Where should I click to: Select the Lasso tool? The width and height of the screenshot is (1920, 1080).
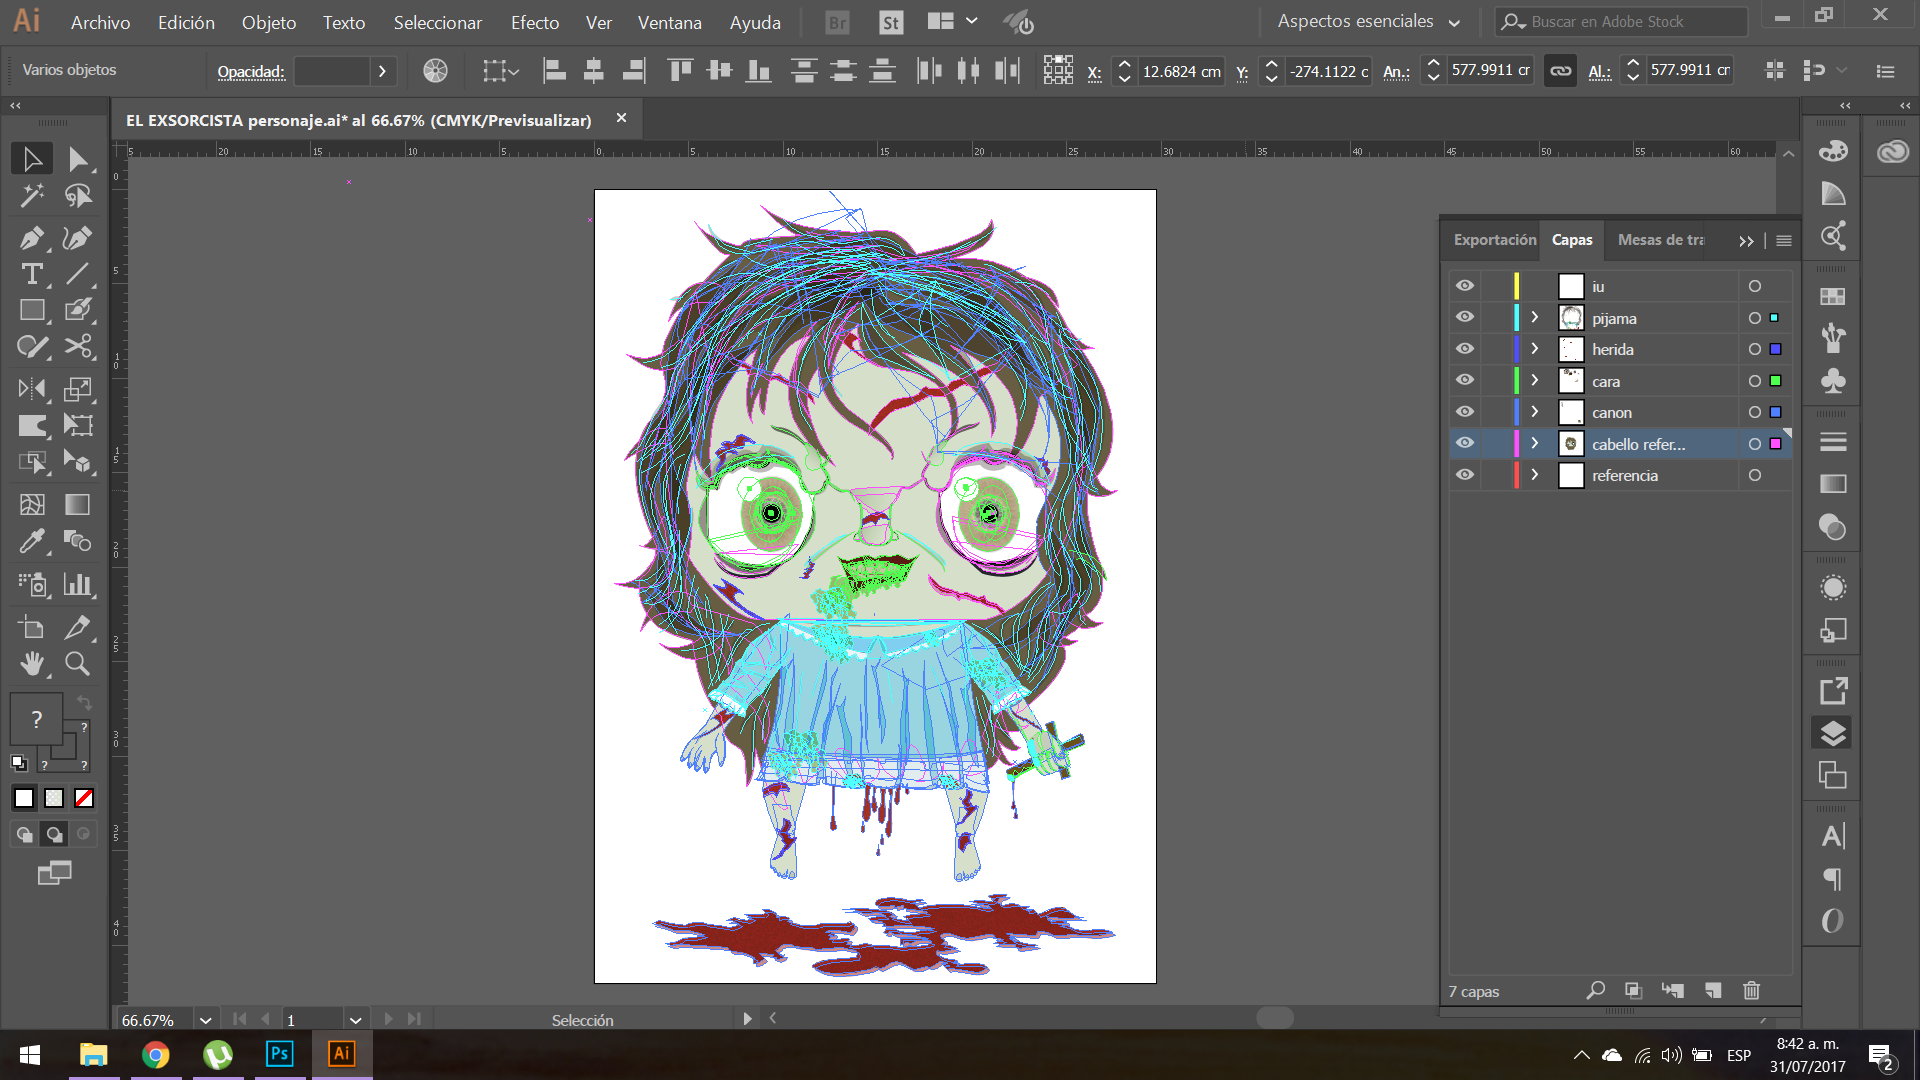[x=78, y=196]
